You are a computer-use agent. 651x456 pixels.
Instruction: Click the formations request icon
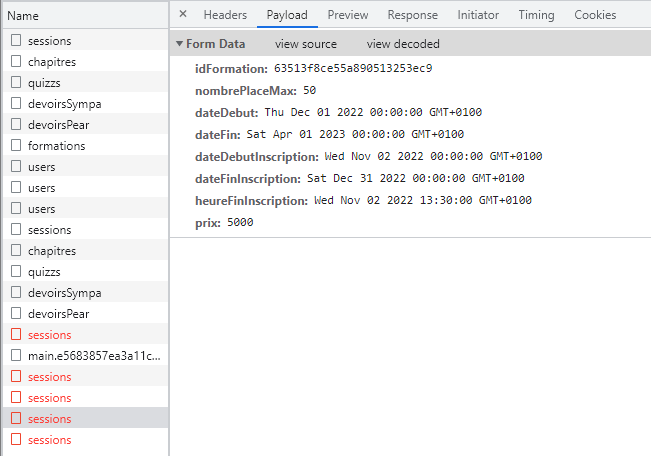coord(16,146)
